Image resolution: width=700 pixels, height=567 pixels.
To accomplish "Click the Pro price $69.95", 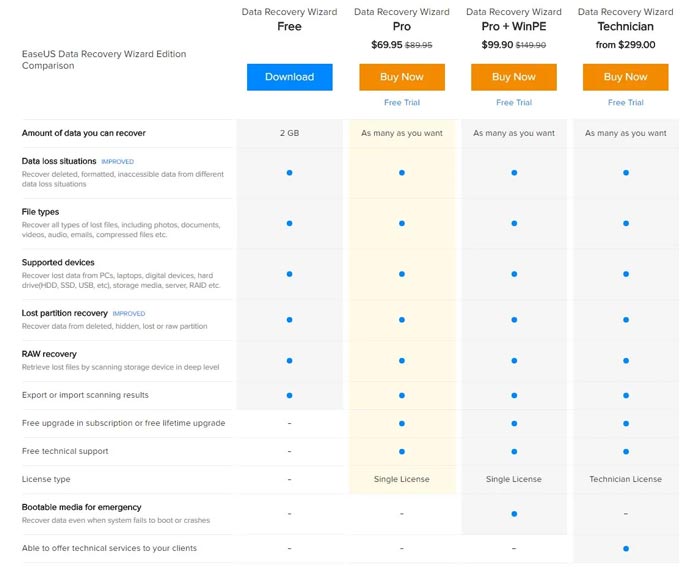I will pos(386,45).
